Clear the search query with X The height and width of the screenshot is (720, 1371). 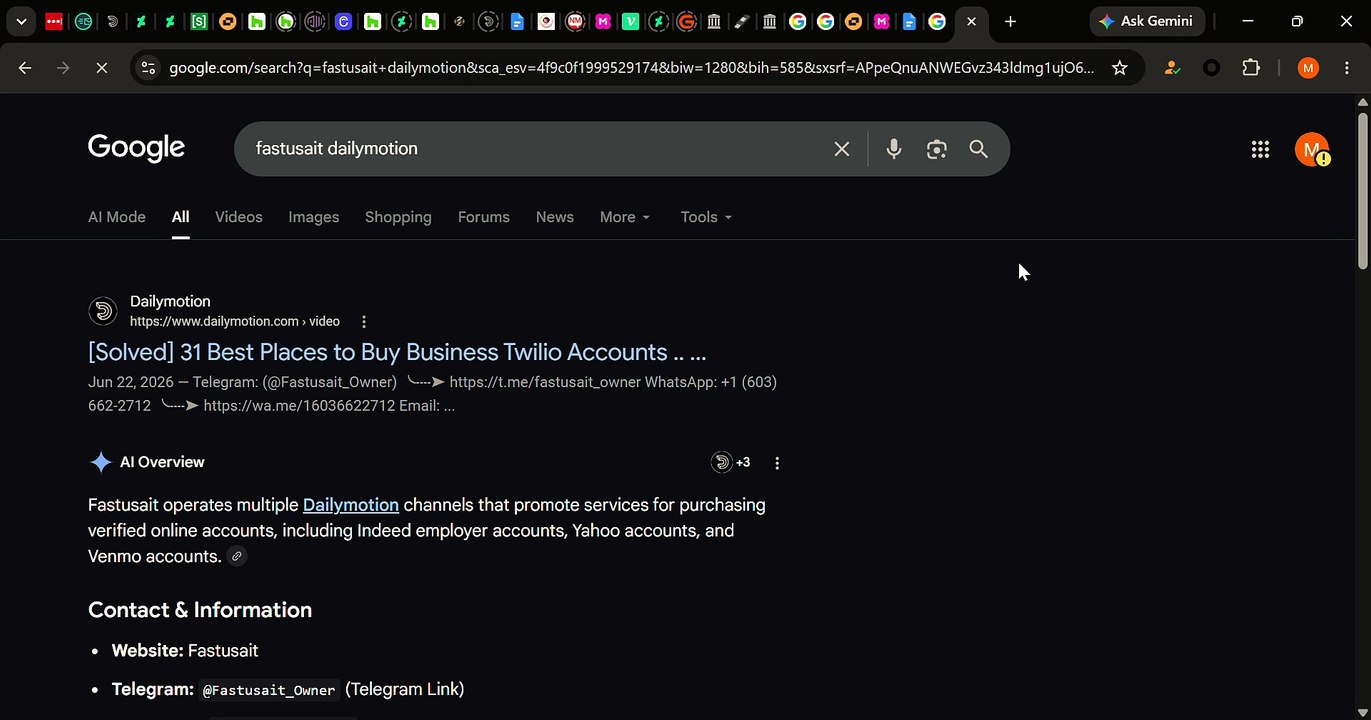(x=842, y=149)
